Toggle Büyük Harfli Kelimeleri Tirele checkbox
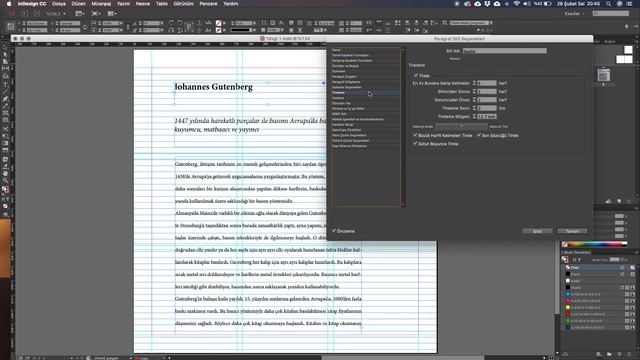 tap(416, 135)
